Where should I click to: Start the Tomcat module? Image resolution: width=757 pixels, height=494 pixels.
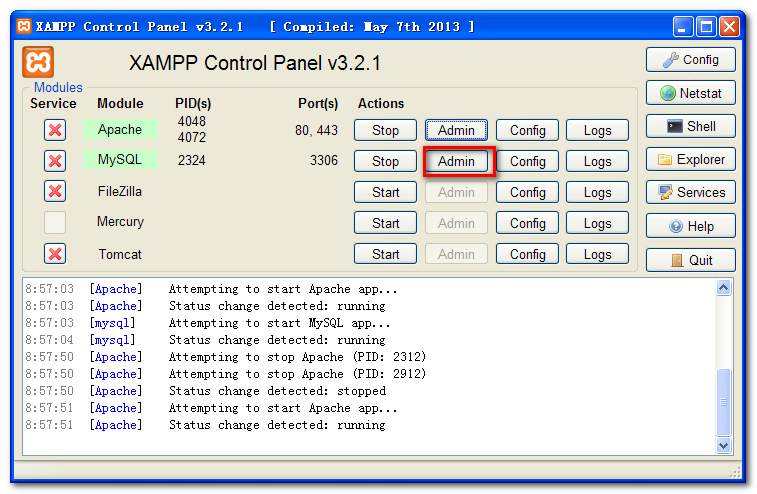point(385,254)
